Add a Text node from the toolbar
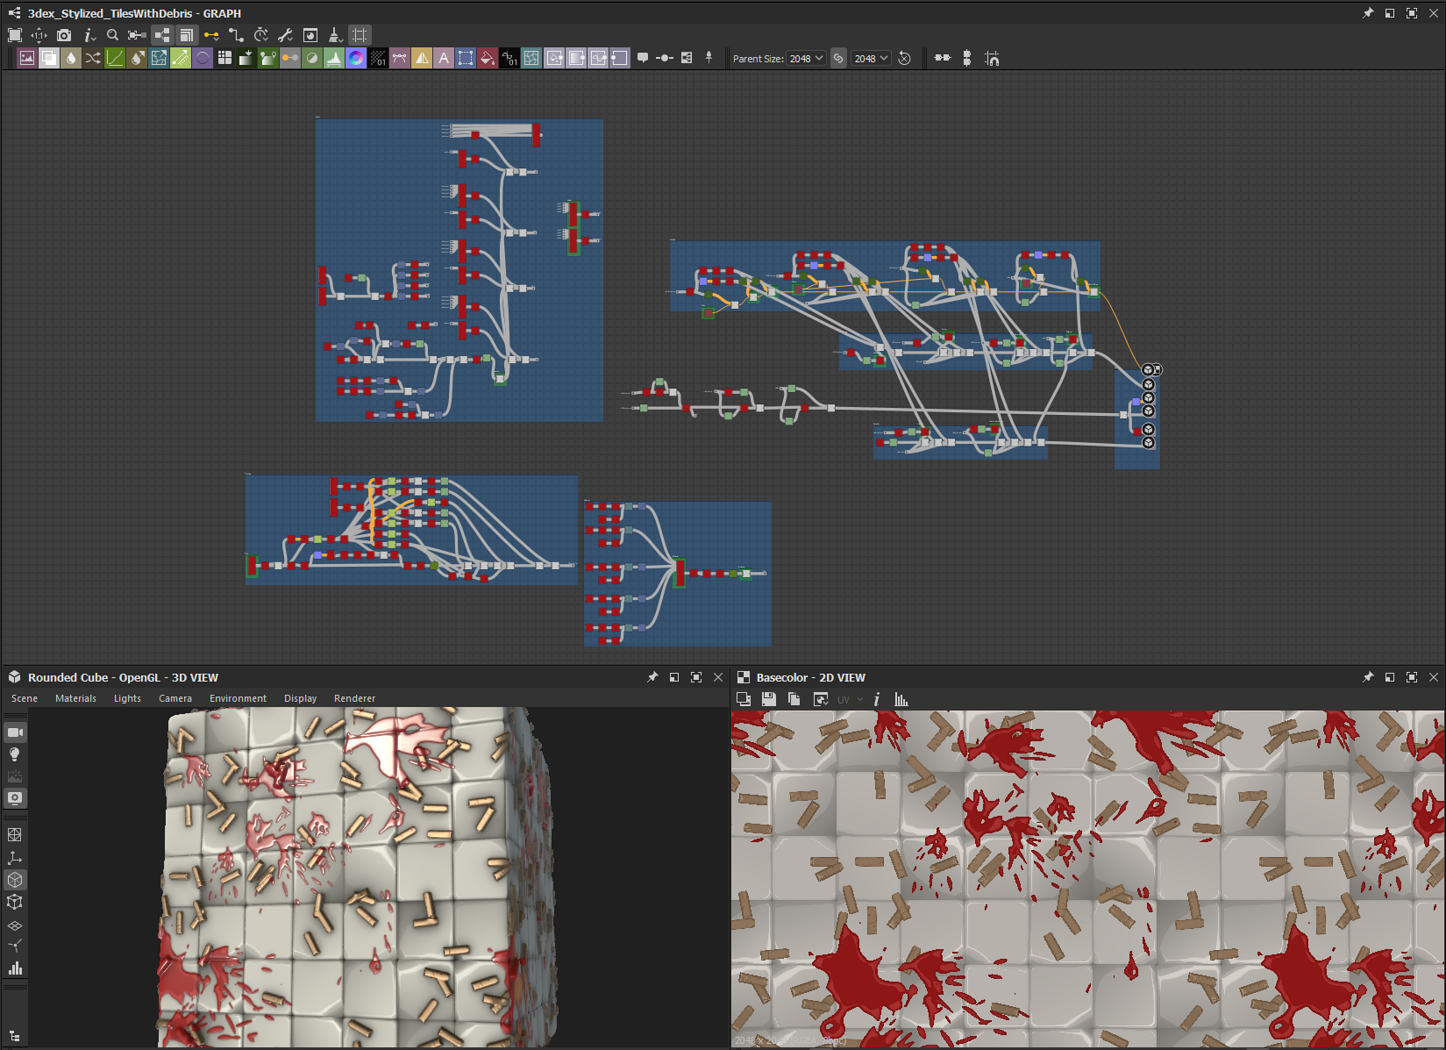The image size is (1446, 1050). [443, 59]
